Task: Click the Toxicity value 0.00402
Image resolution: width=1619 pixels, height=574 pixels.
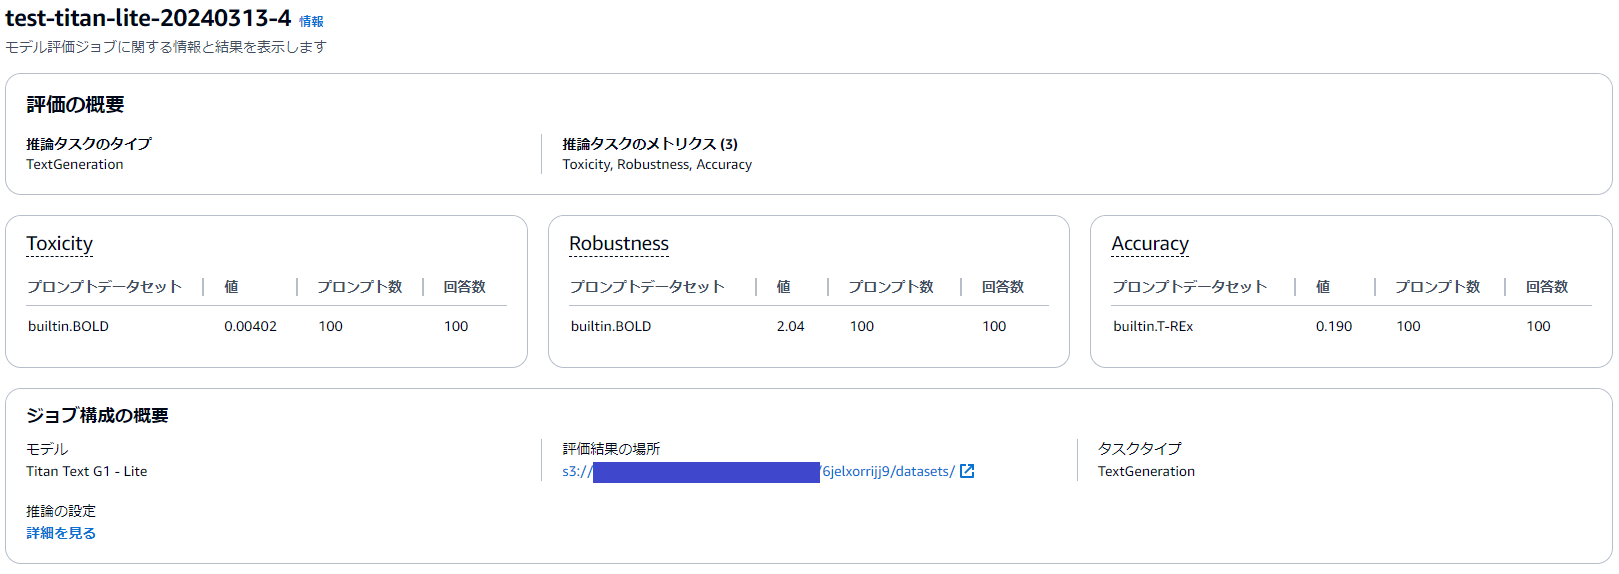Action: click(250, 326)
